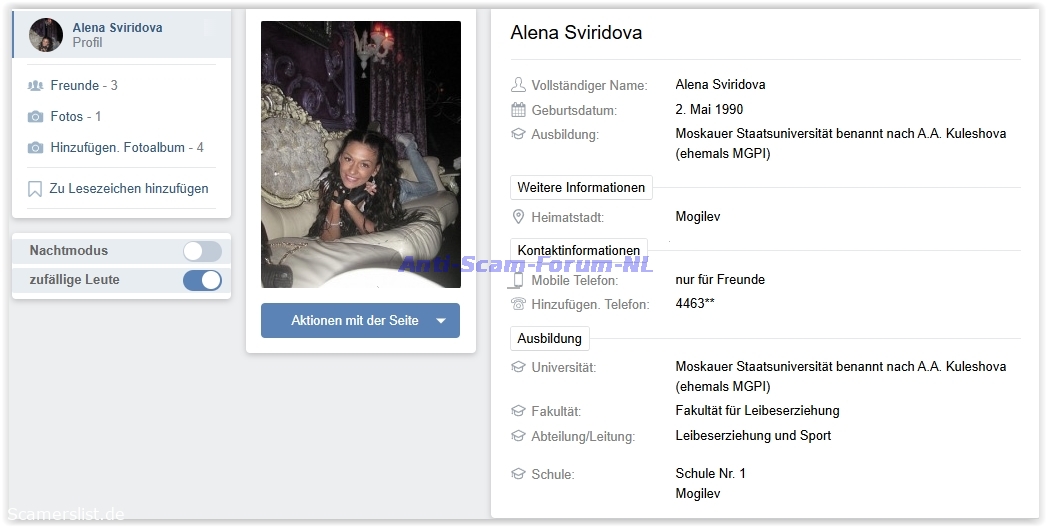Enable the Nachtmodus toggle

[x=202, y=251]
